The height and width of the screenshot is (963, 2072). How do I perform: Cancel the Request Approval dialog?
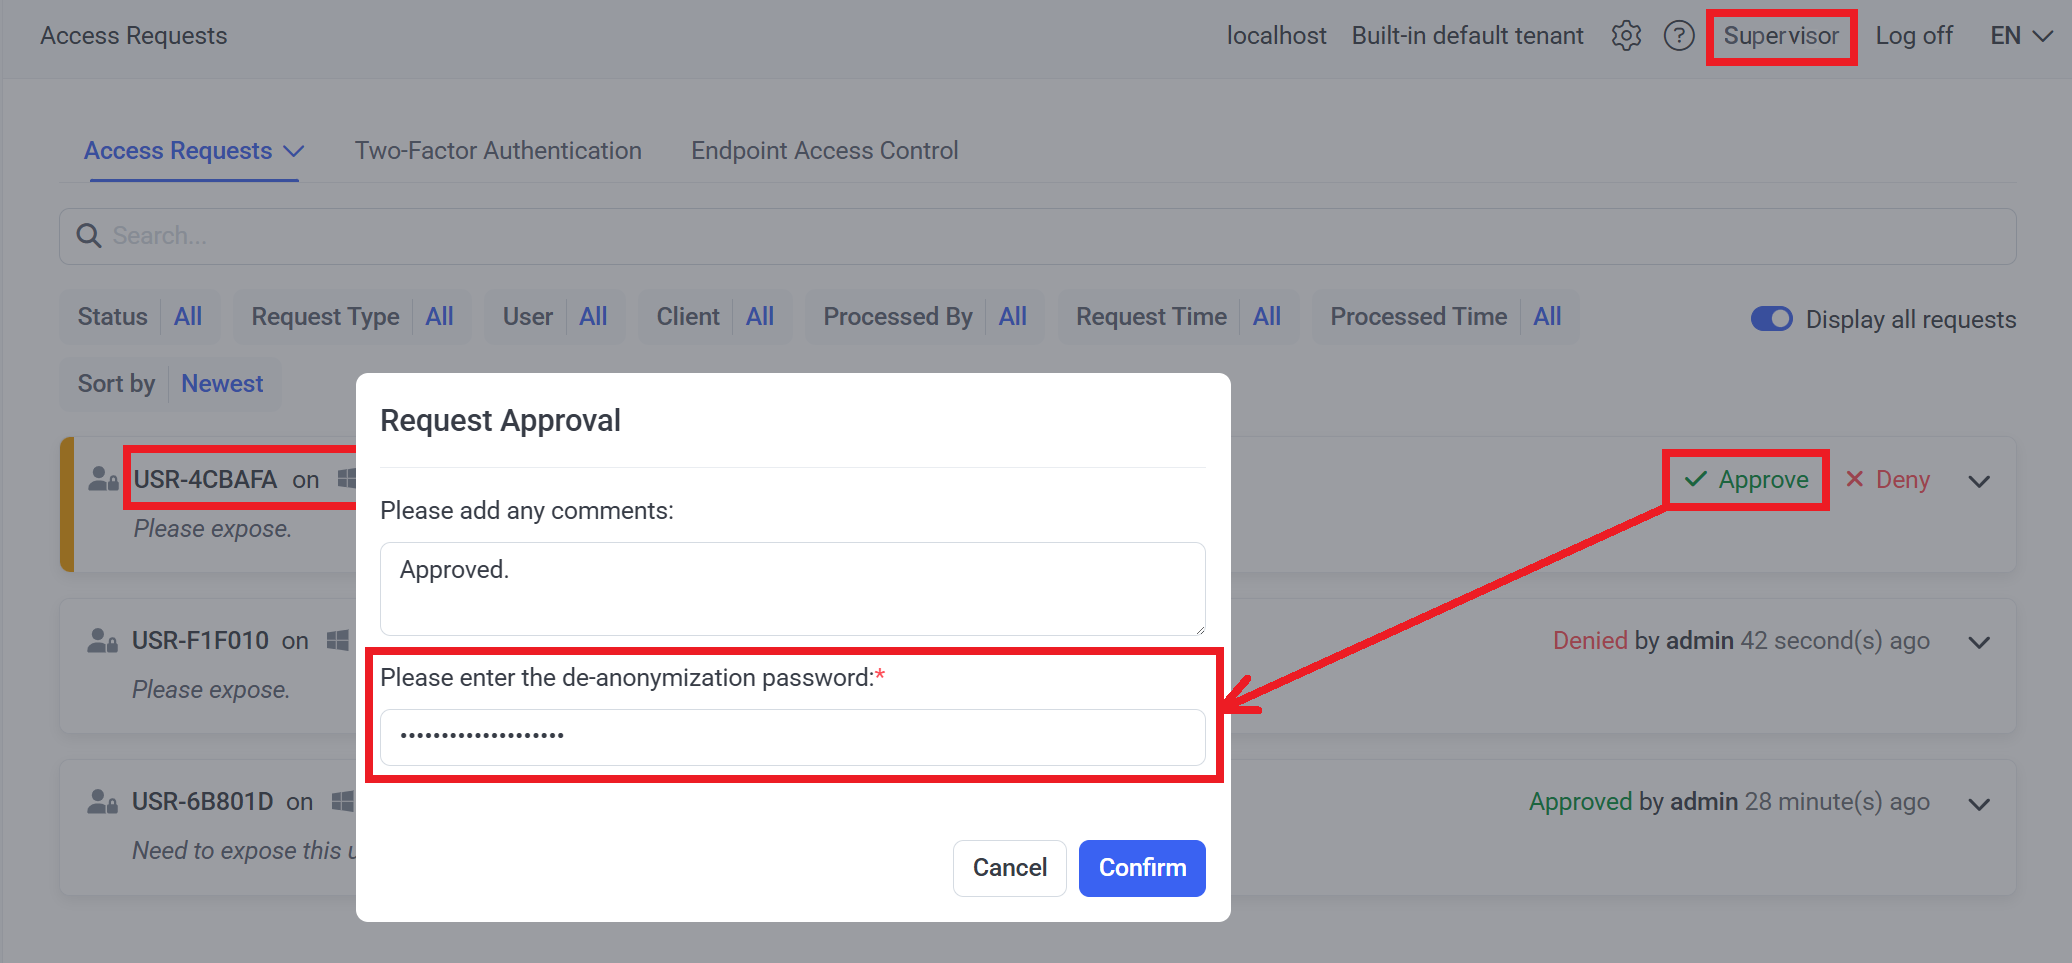click(x=1009, y=868)
